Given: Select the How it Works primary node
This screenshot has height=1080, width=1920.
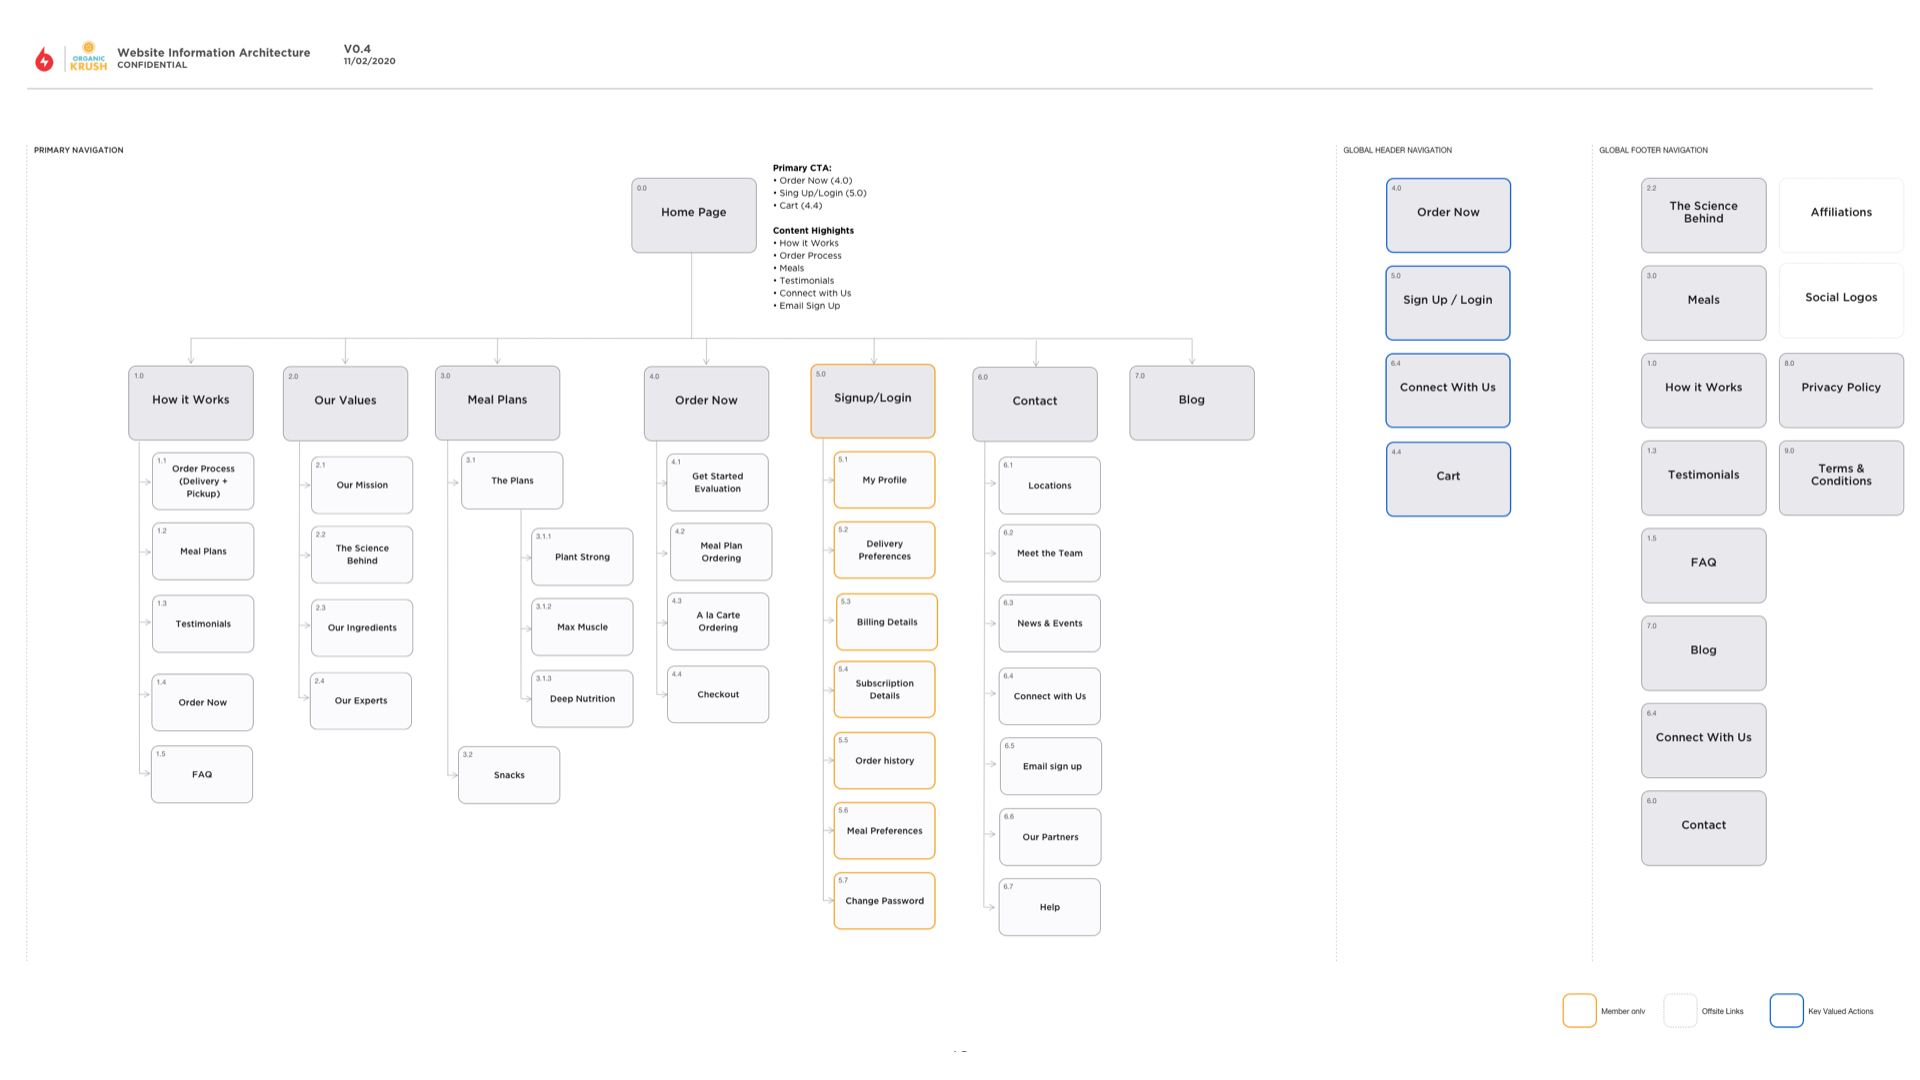Looking at the screenshot, I should (190, 402).
